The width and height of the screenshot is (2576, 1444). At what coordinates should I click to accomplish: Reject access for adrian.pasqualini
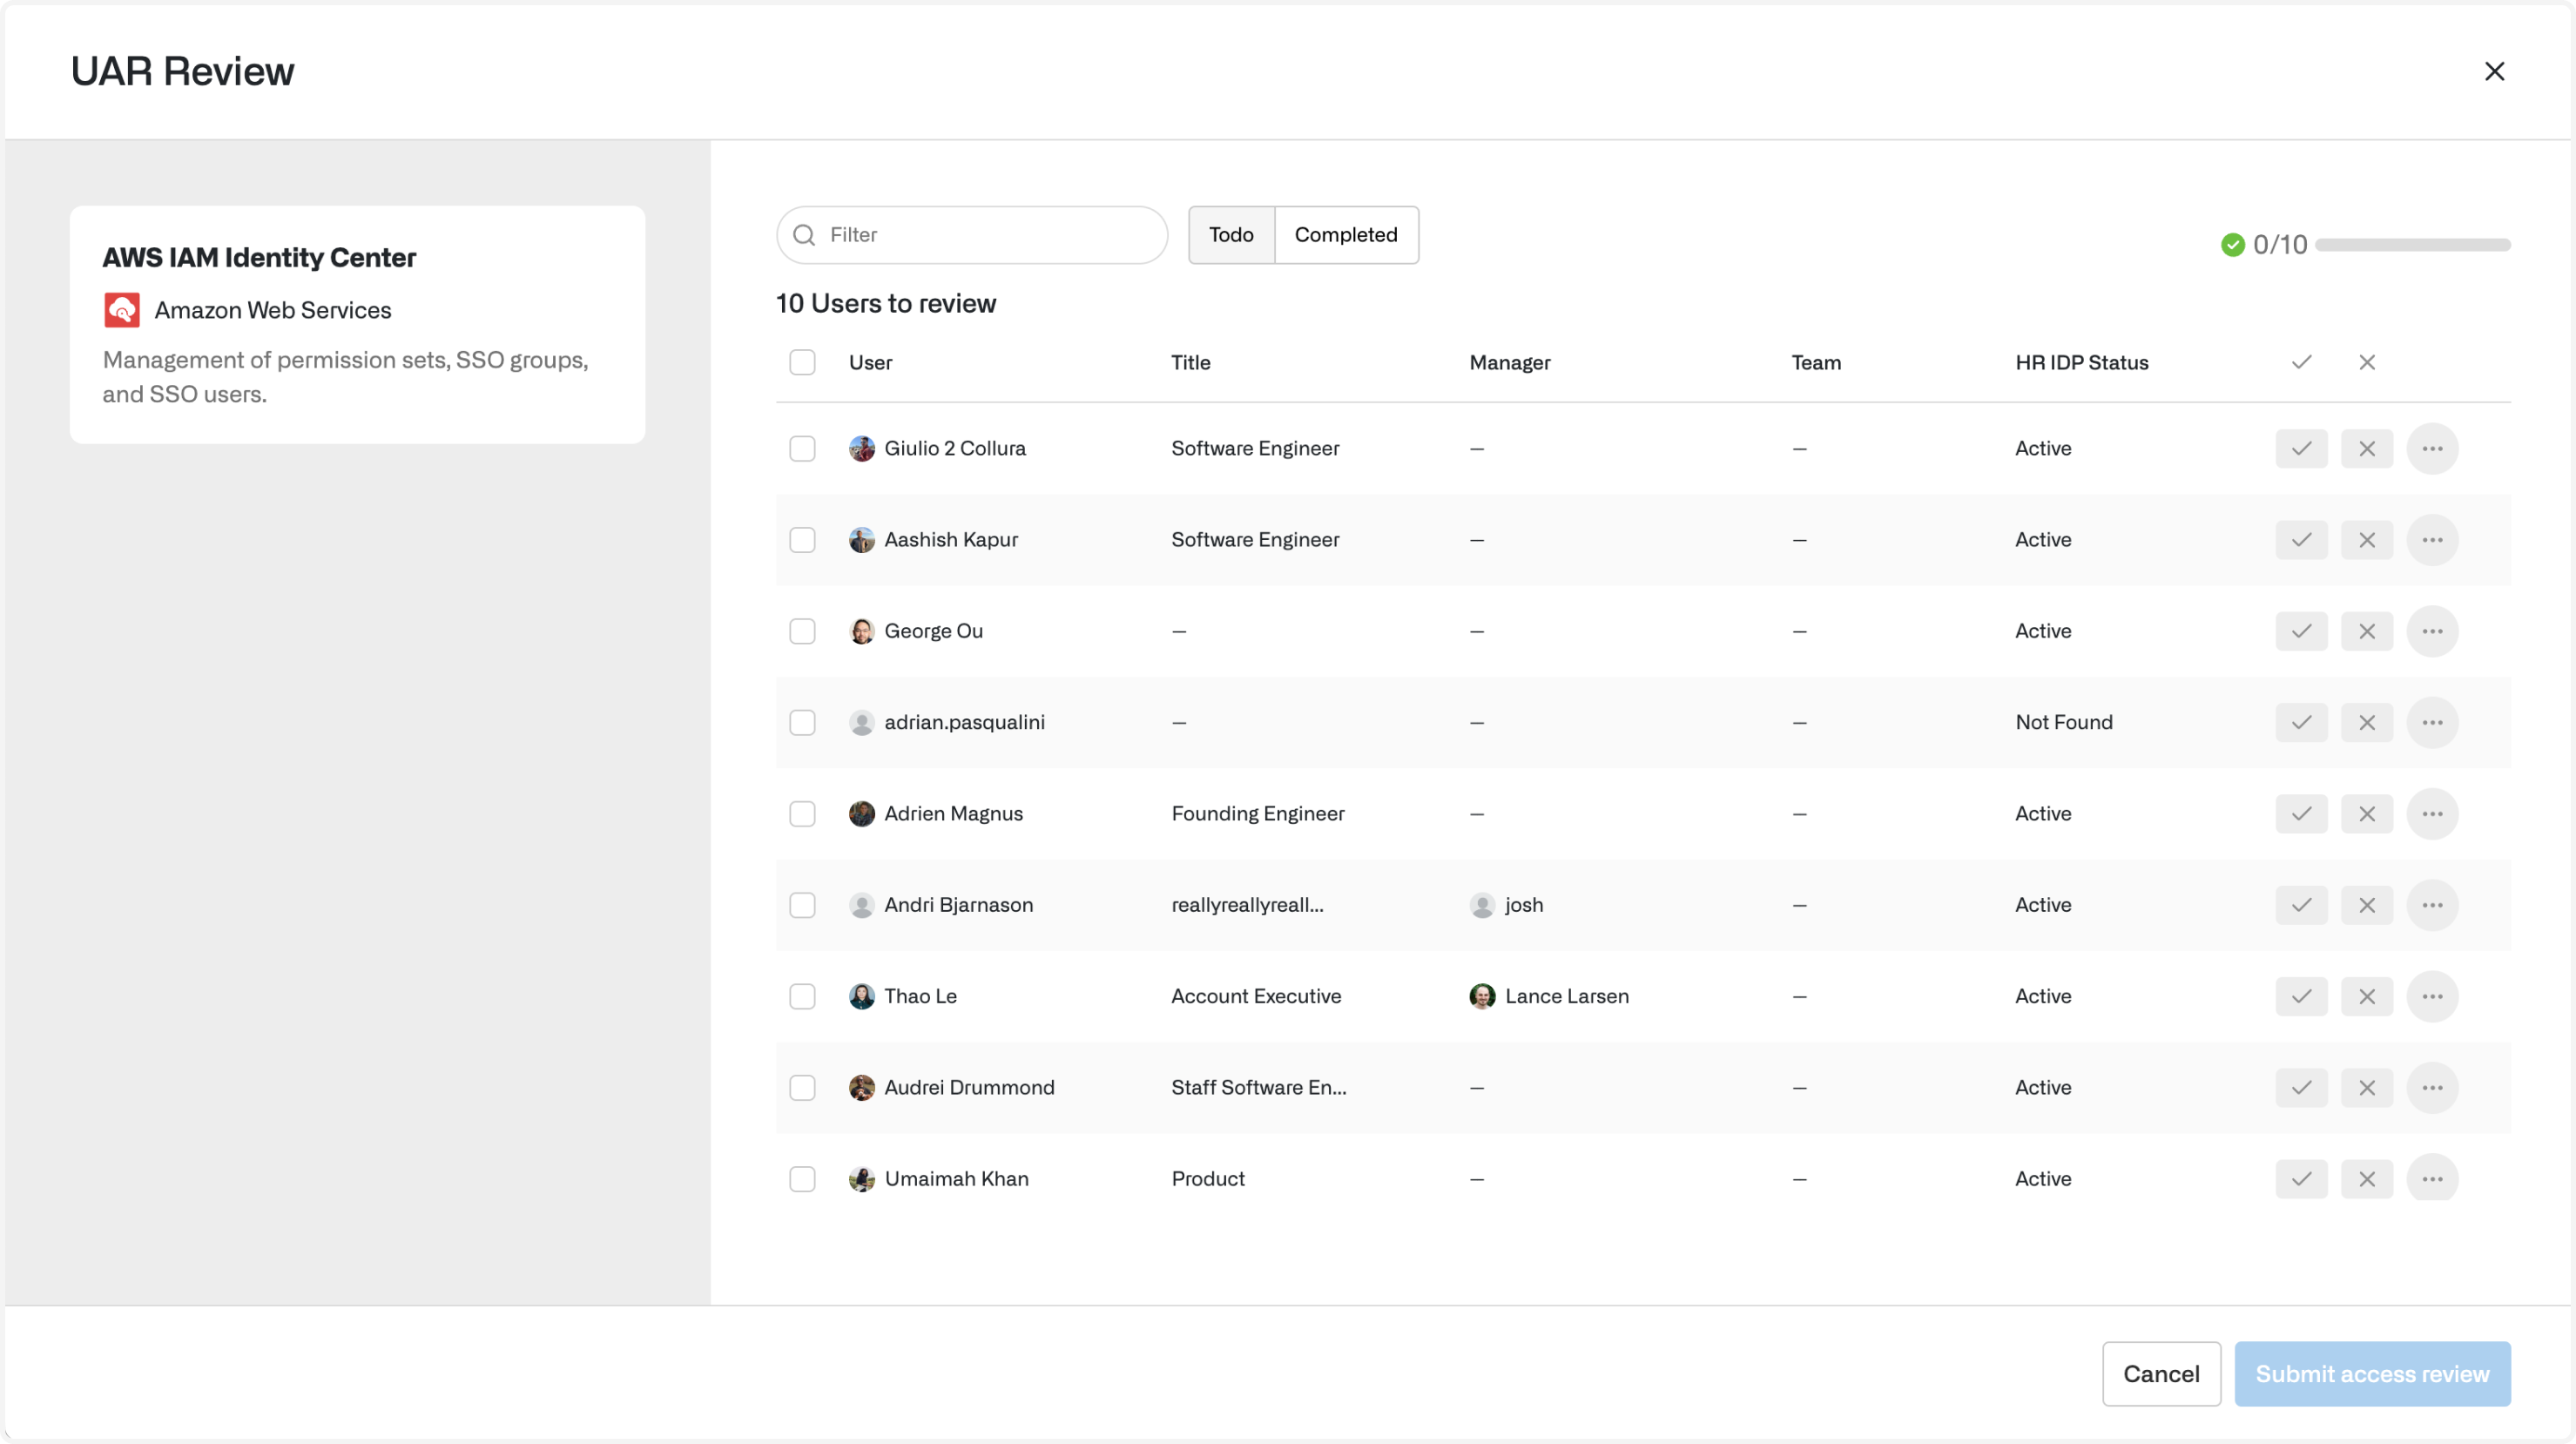coord(2366,722)
